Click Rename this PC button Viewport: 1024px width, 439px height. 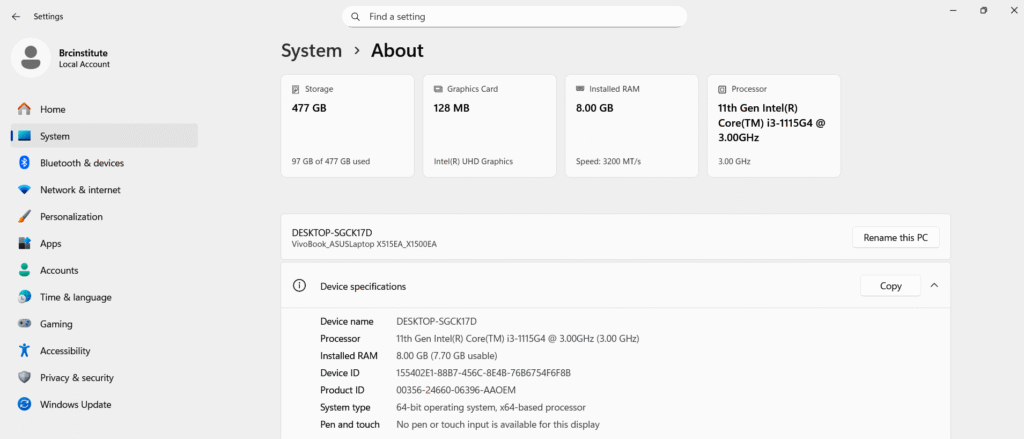[895, 238]
